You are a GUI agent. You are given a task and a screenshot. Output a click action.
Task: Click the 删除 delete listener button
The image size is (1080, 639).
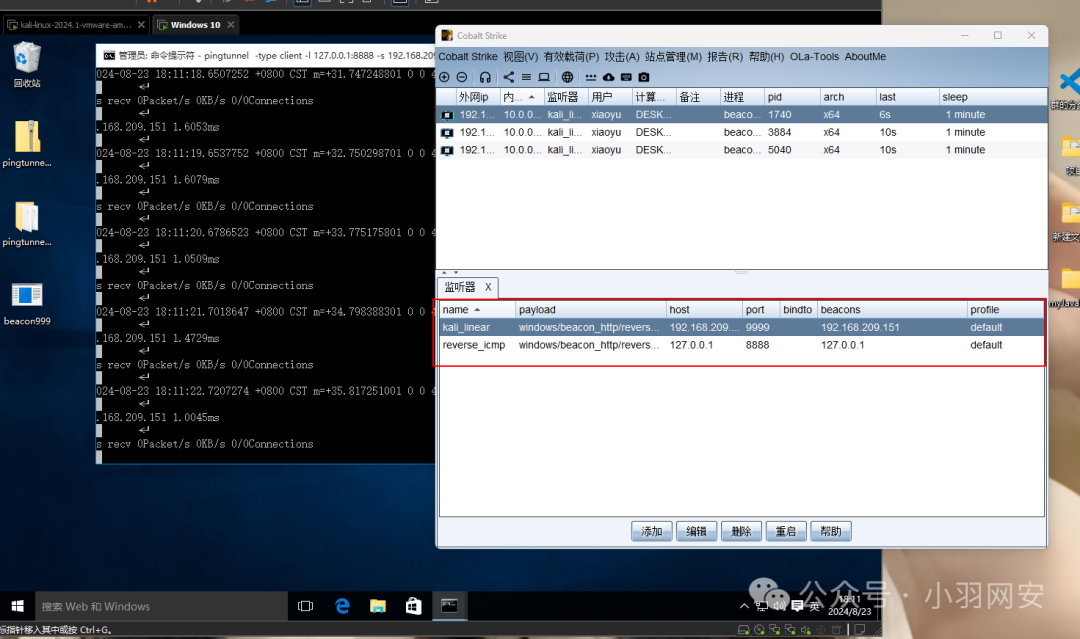click(x=741, y=532)
